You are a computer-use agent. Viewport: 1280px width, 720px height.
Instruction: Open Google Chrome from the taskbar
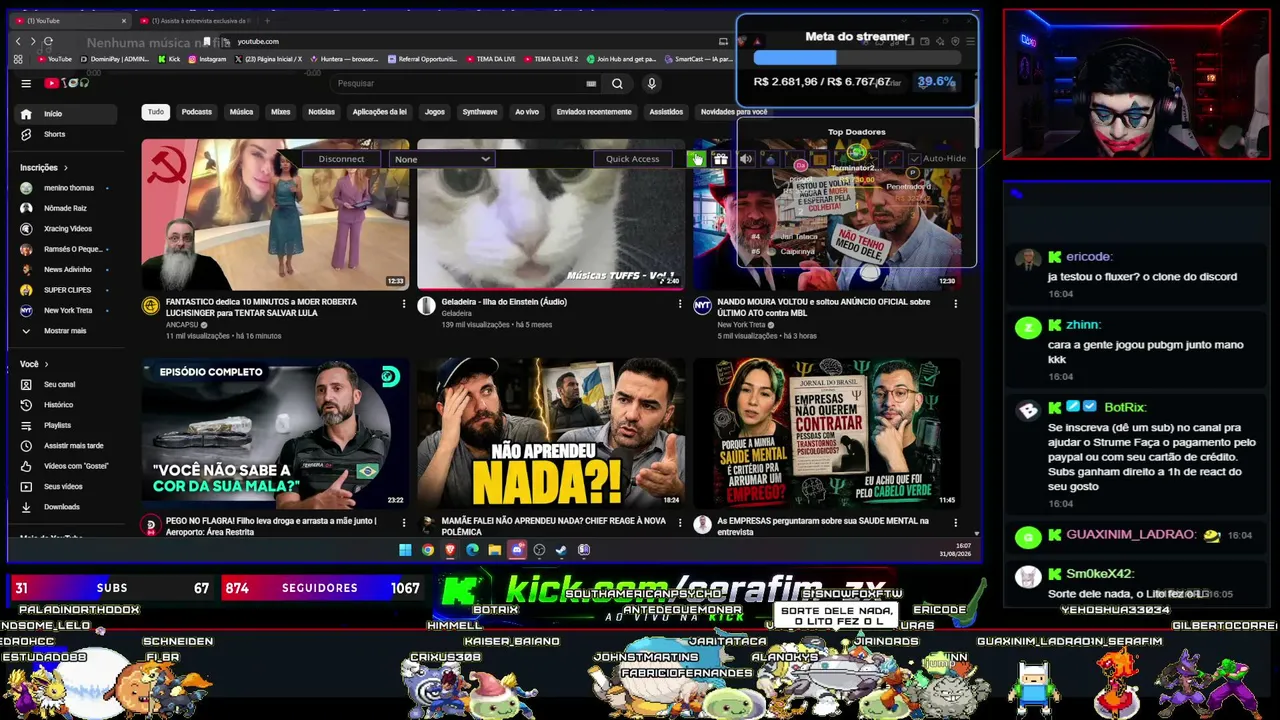[428, 550]
